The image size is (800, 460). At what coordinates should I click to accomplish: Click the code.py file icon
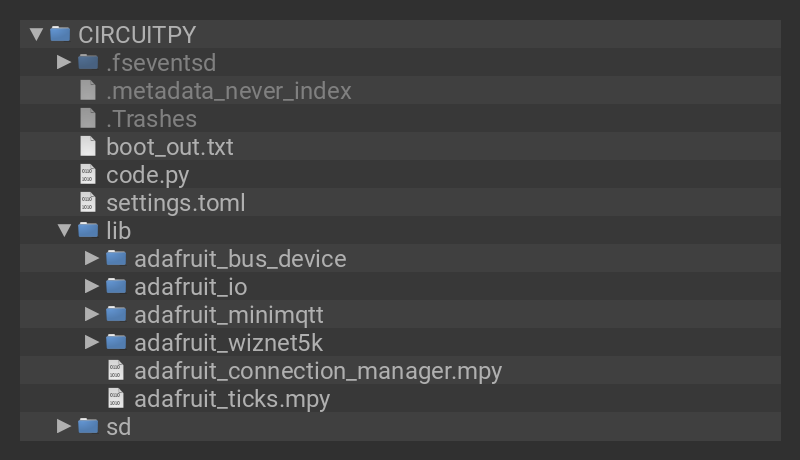click(x=88, y=174)
